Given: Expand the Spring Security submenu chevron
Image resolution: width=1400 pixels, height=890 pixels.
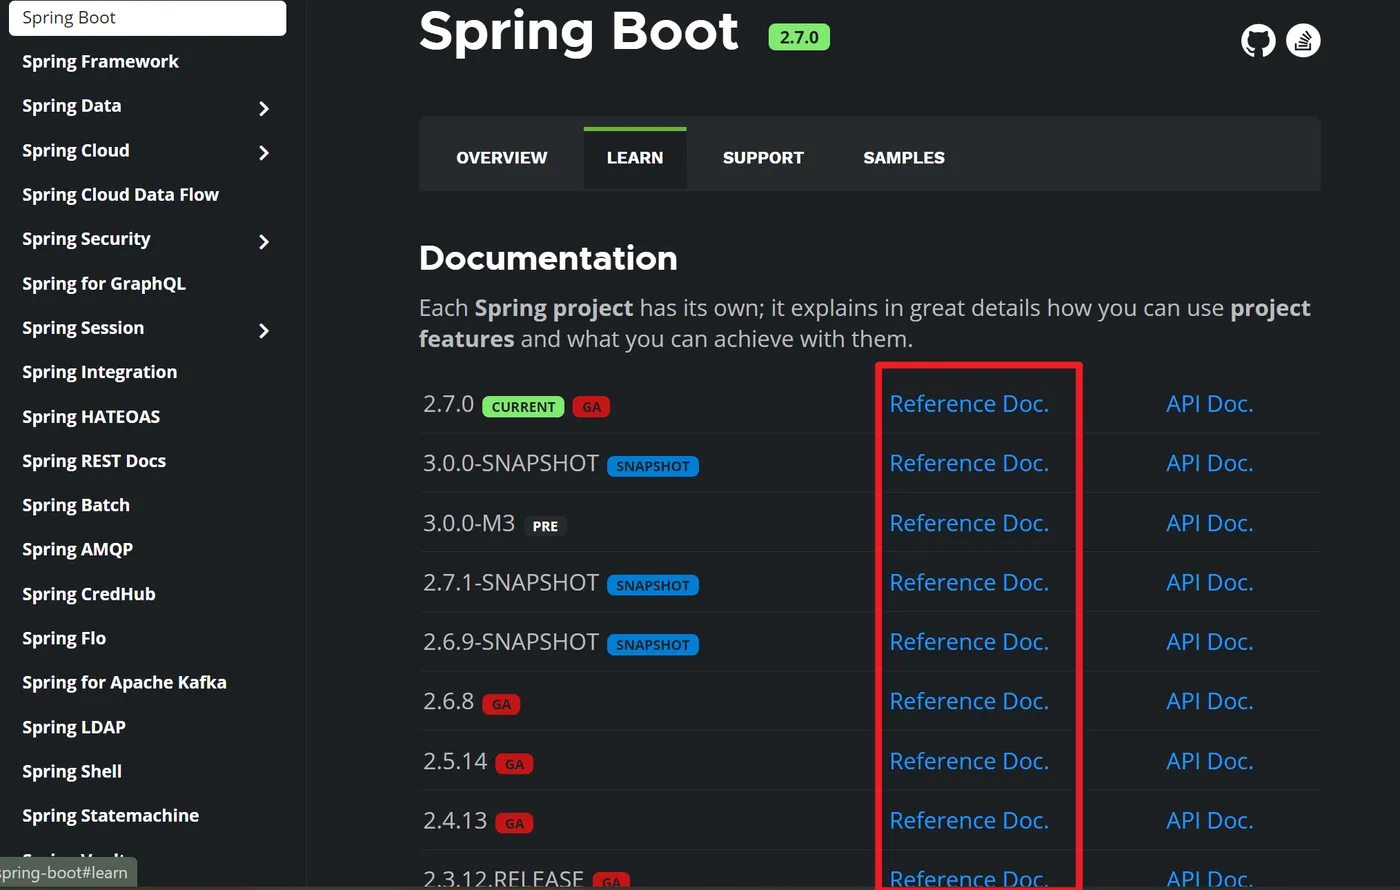Looking at the screenshot, I should click(x=264, y=241).
